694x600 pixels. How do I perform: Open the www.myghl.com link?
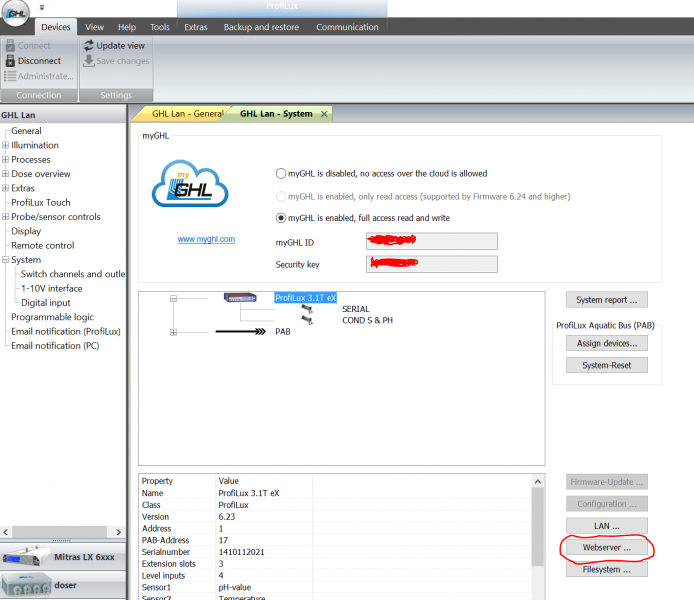click(206, 240)
